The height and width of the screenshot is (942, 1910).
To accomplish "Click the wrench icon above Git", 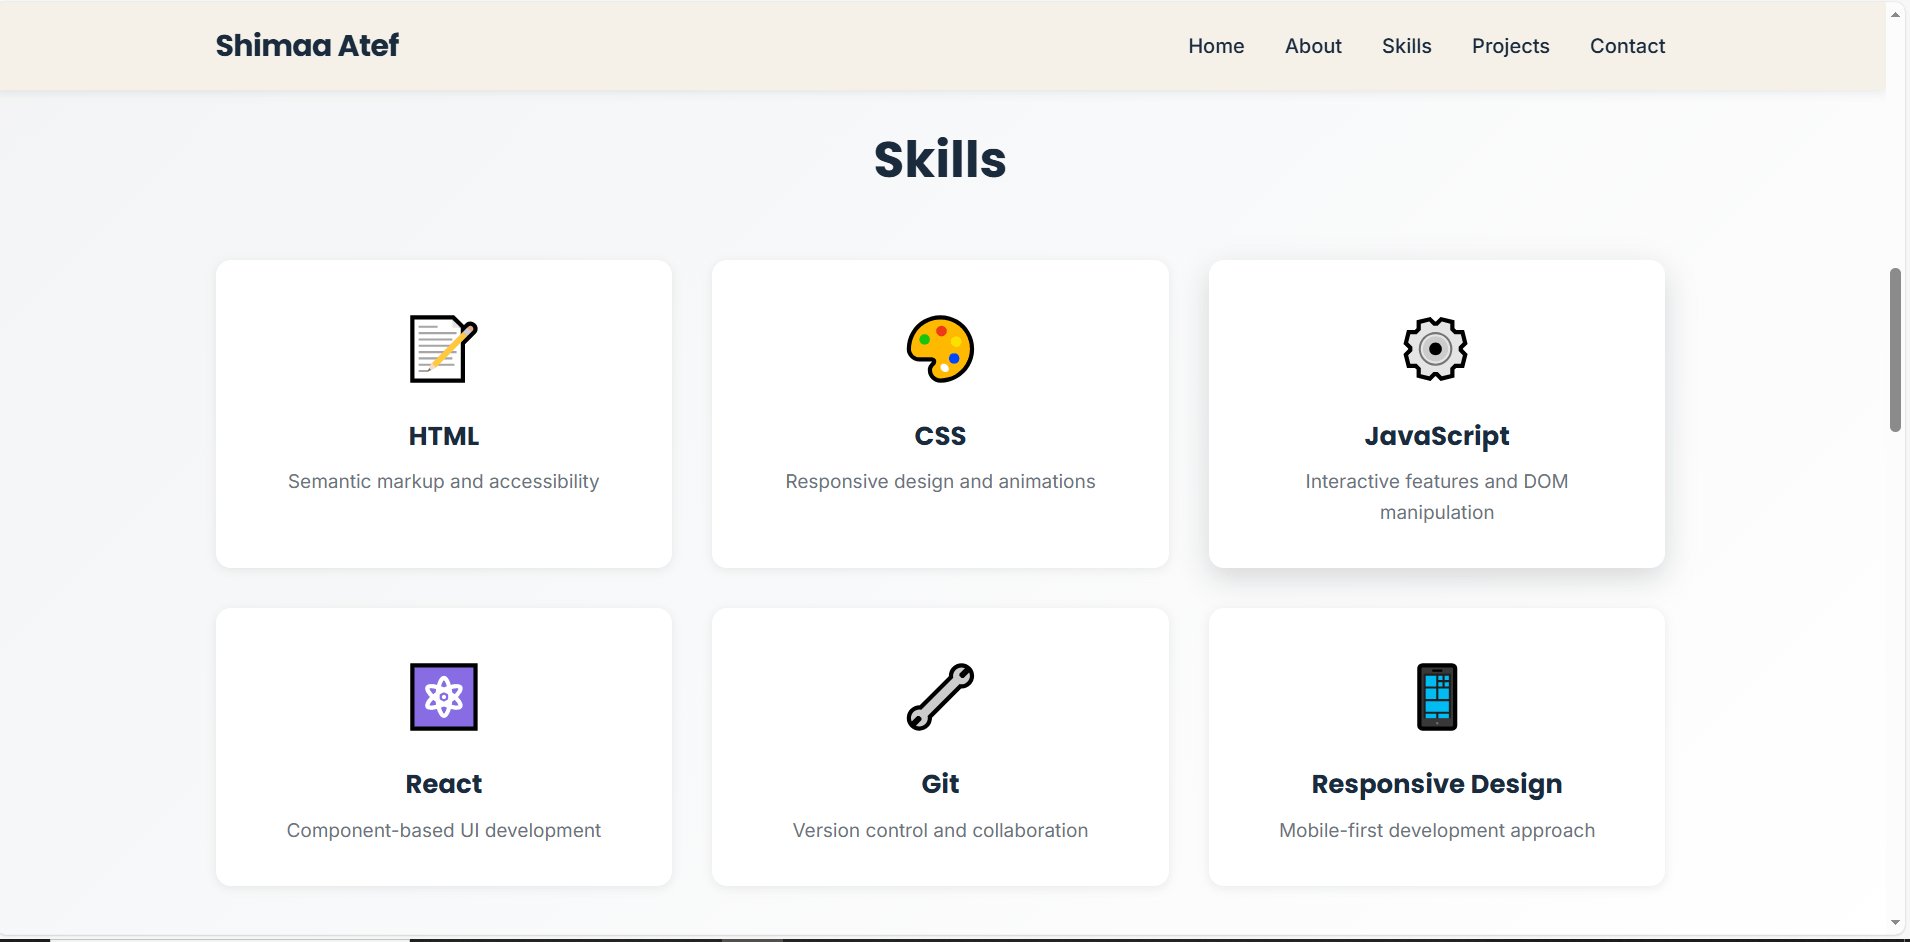I will tap(940, 697).
